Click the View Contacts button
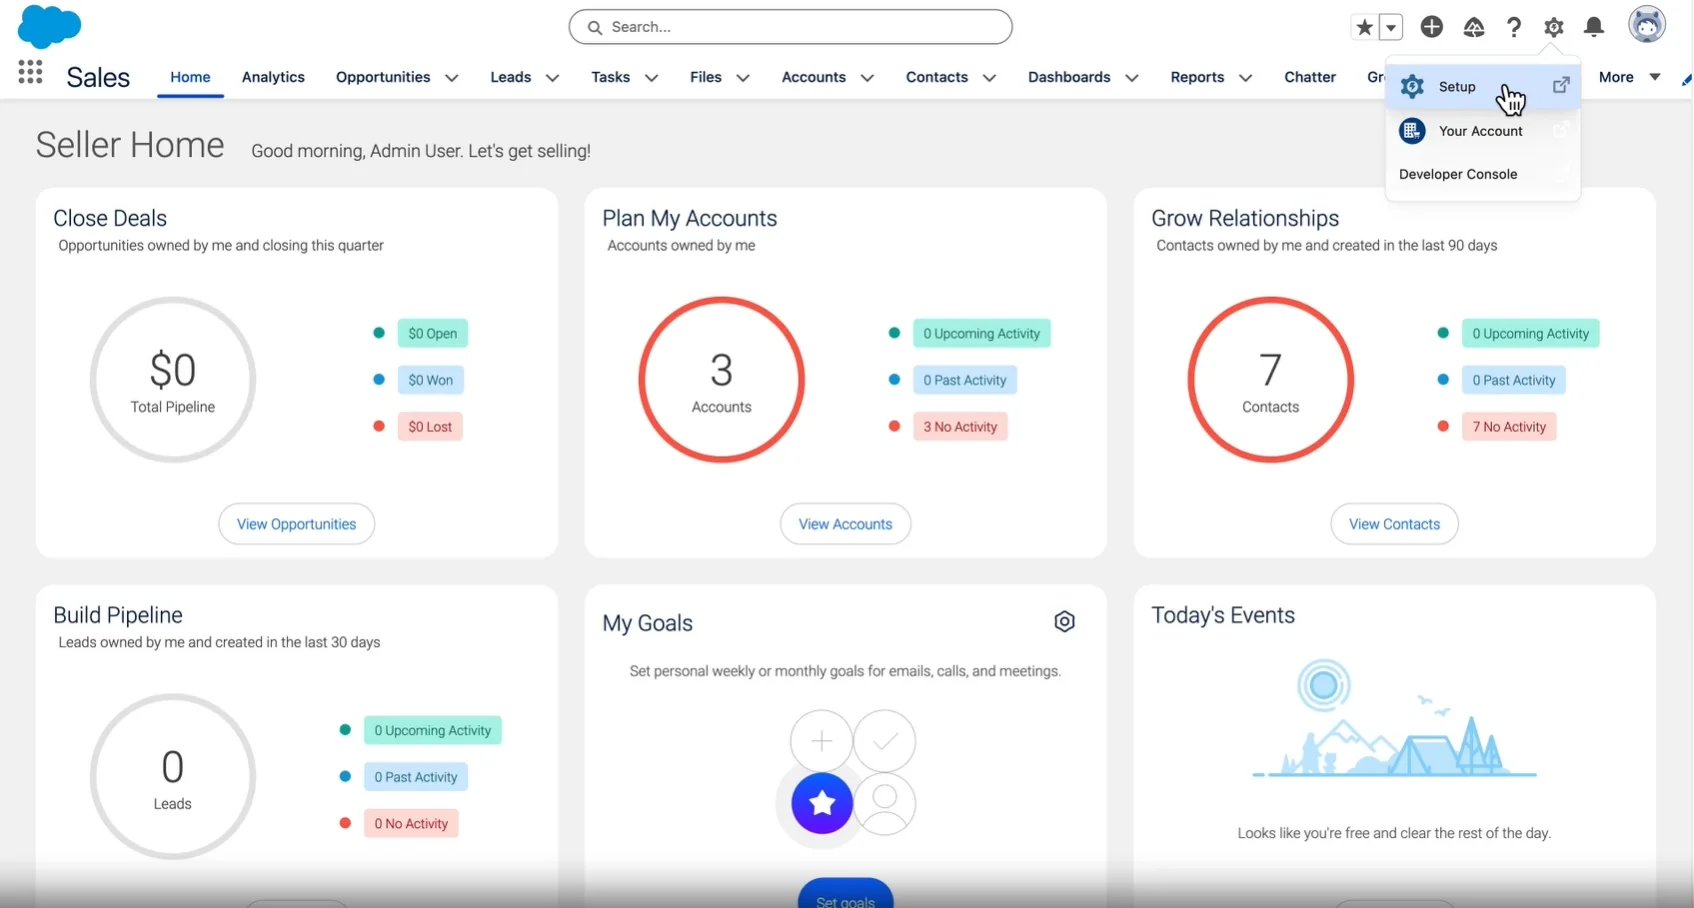 (1394, 524)
